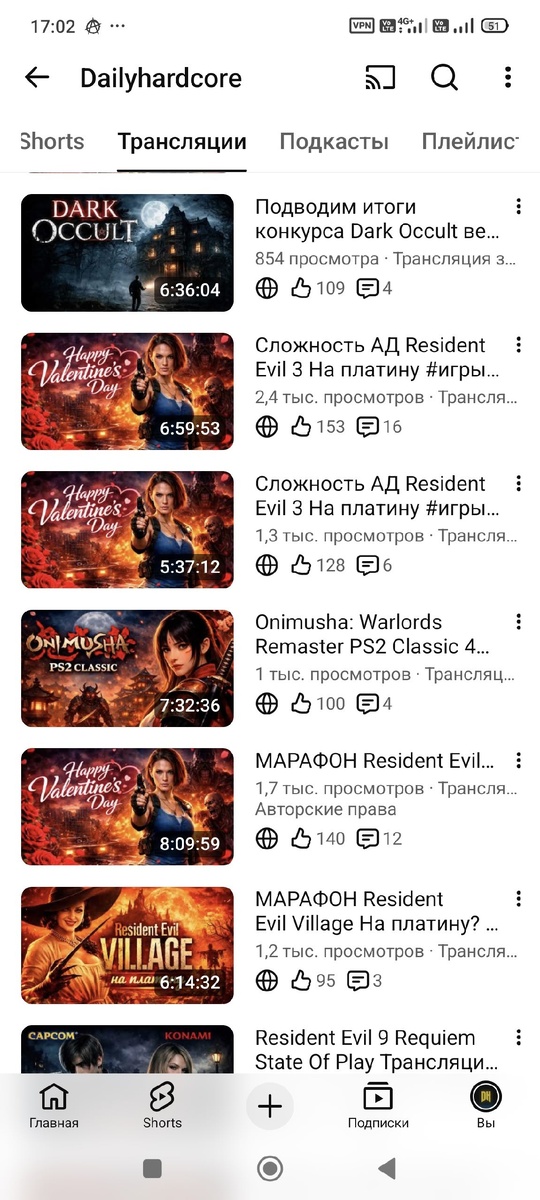The width and height of the screenshot is (540, 1200).
Task: Open channel search with magnifier icon
Action: 444,78
